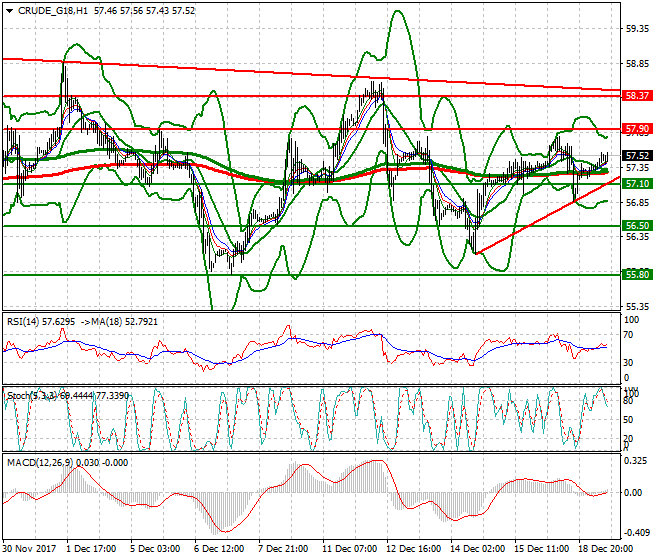Click the triangle arrow beside CRUDE_G18,H1
Viewport: 660px width, 560px height.
pos(9,10)
